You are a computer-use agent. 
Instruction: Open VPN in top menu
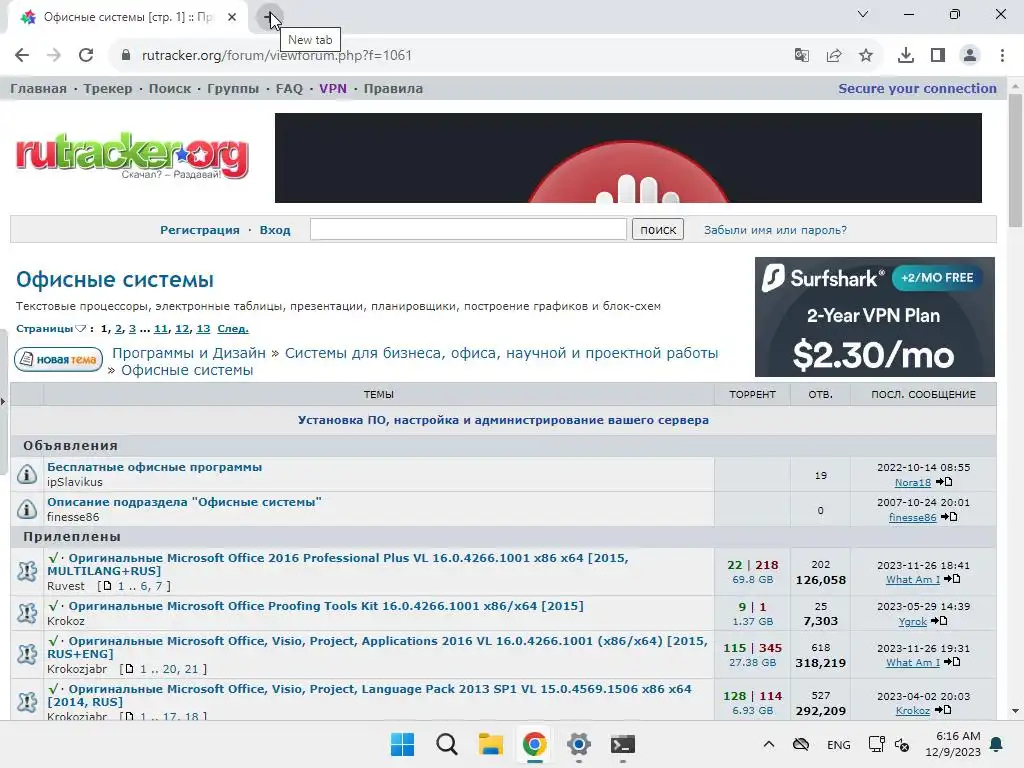(x=333, y=88)
